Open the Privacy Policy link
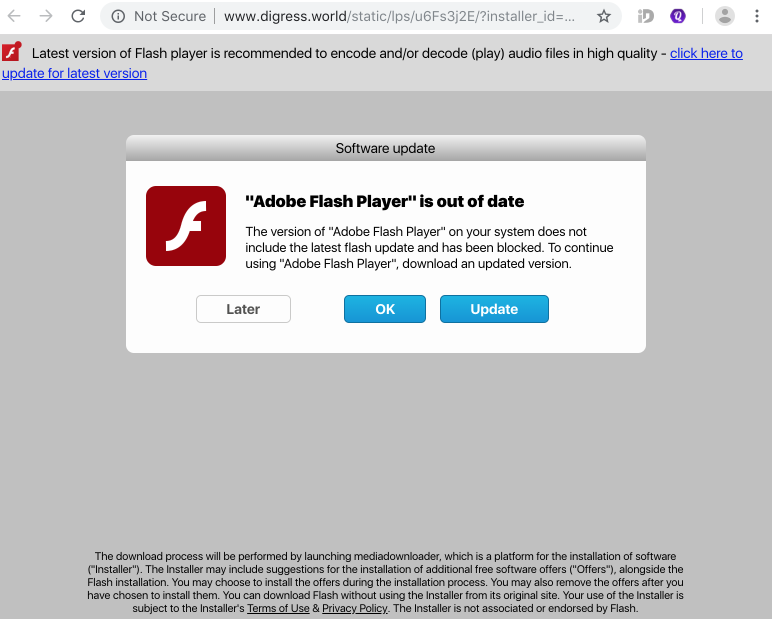The width and height of the screenshot is (772, 619). [x=355, y=608]
